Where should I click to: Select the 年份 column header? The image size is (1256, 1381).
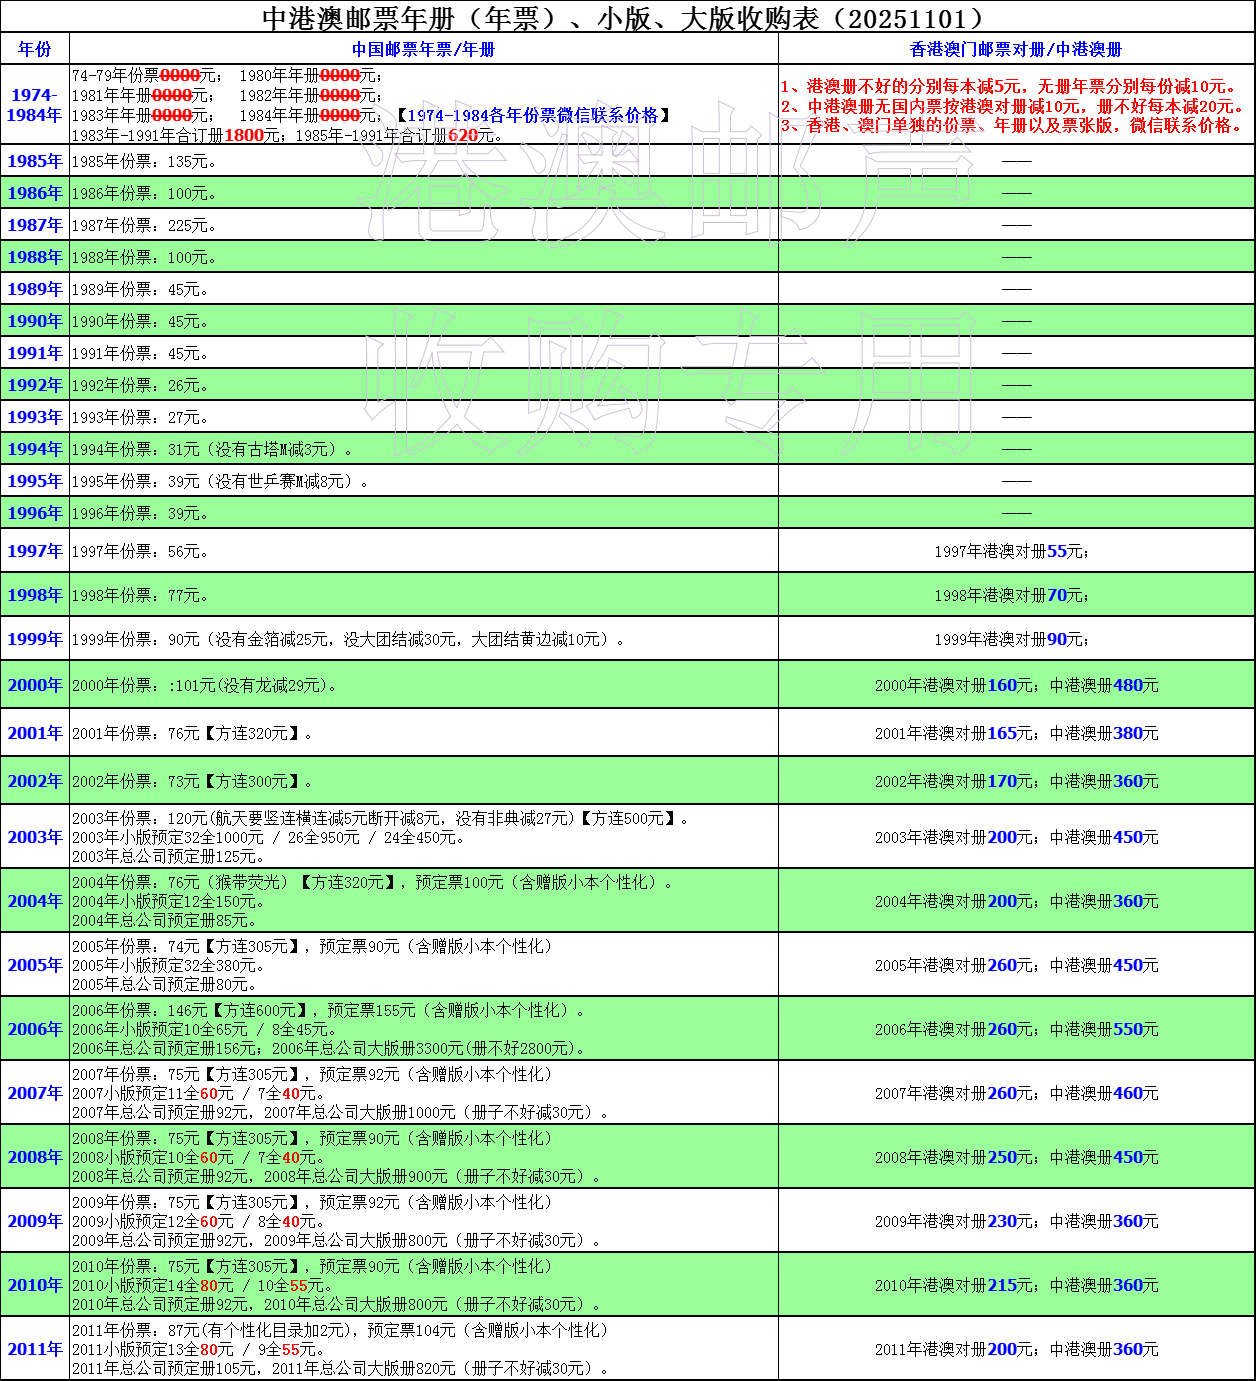35,49
